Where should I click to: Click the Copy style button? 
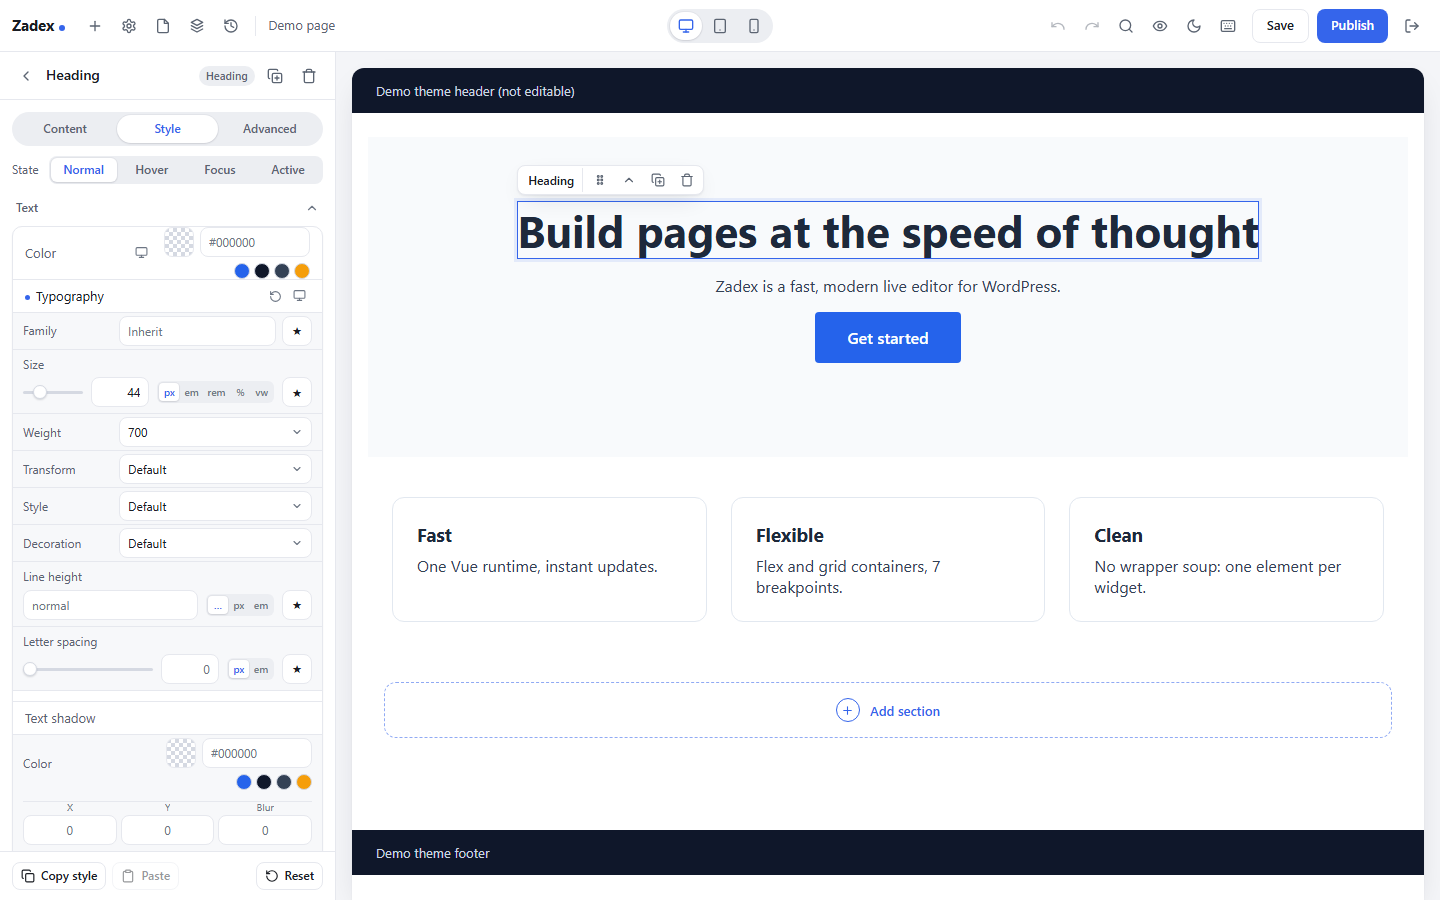click(59, 876)
